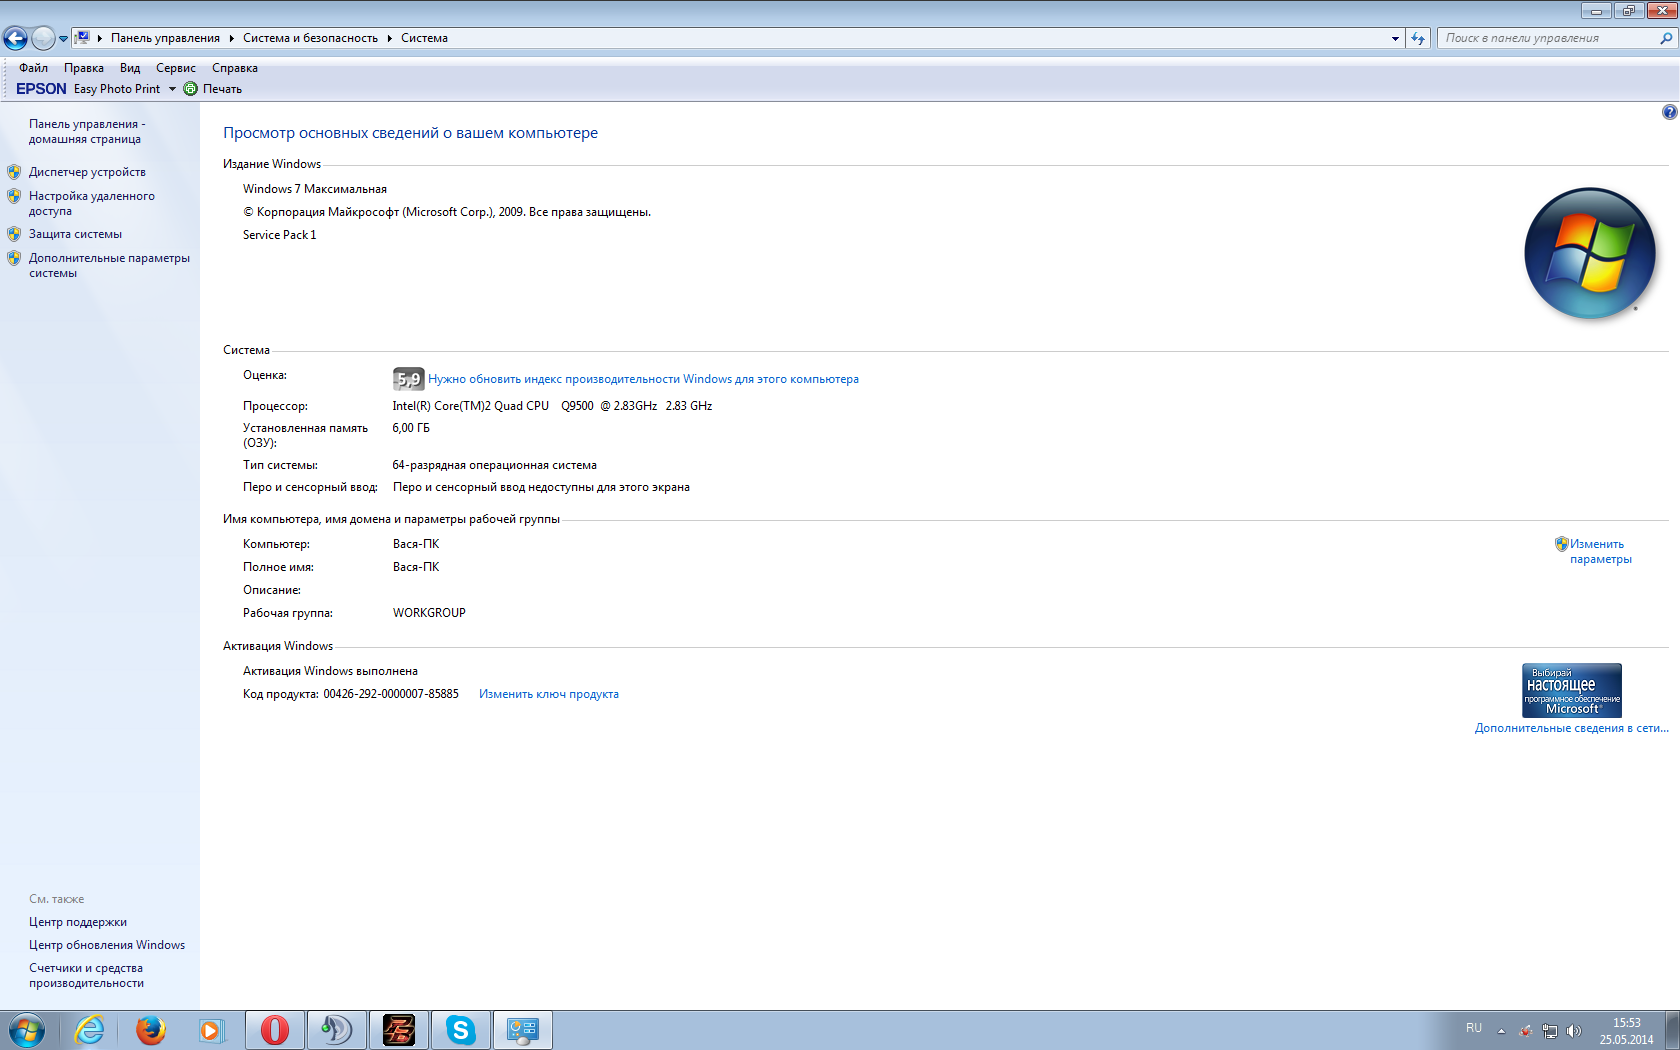This screenshot has height=1050, width=1680.
Task: Open Opera browser from taskbar
Action: pos(275,1030)
